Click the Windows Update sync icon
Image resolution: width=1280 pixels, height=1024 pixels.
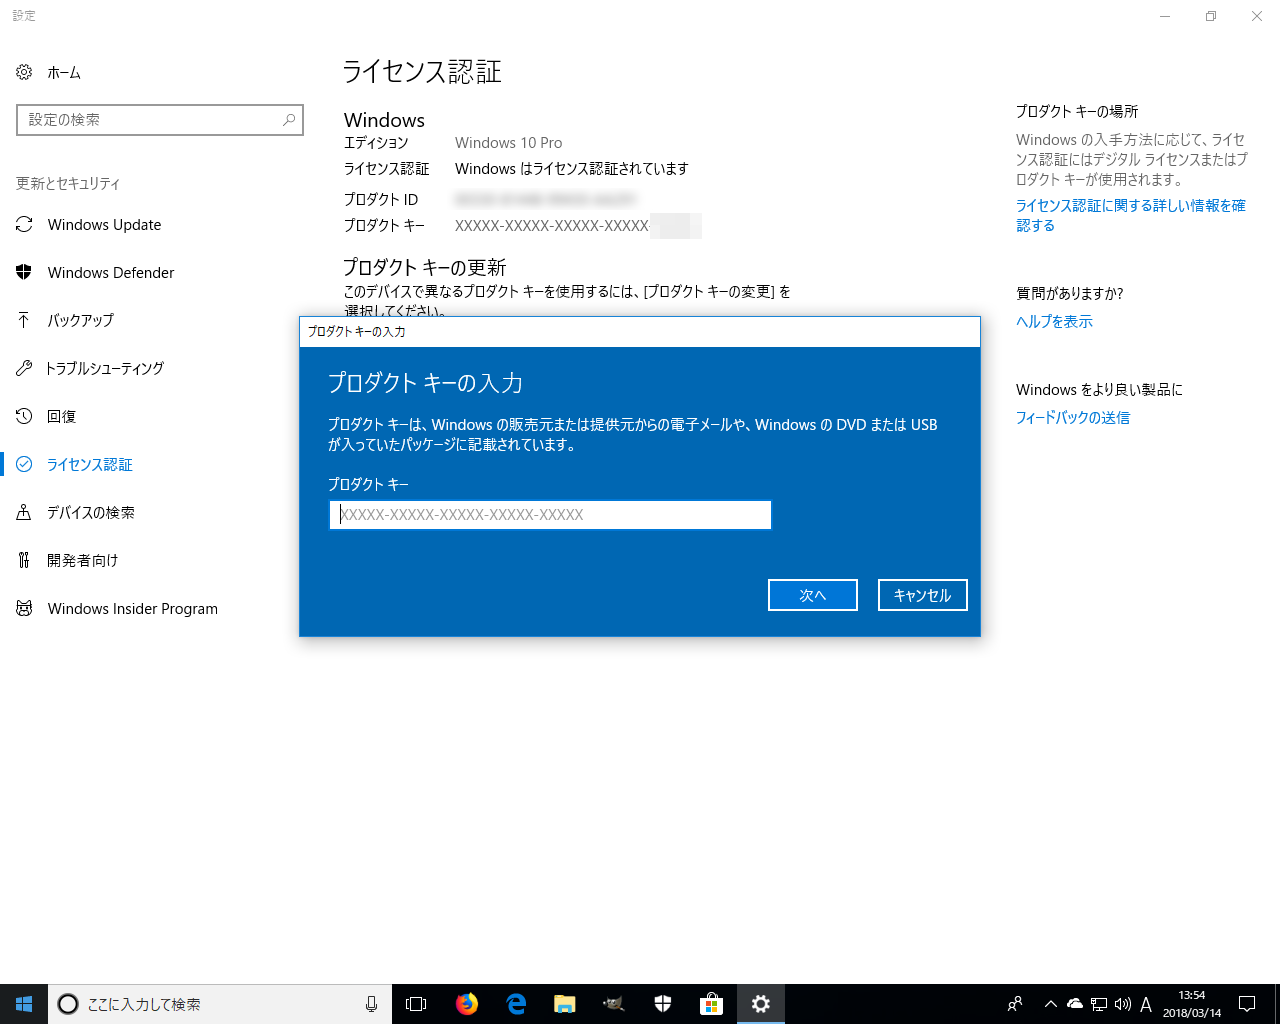pyautogui.click(x=24, y=224)
